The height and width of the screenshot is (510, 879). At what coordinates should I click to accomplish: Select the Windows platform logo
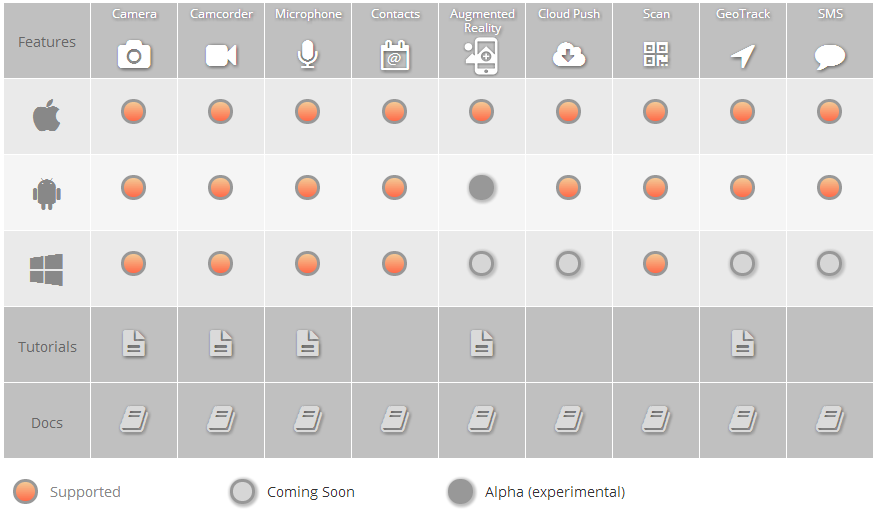tap(47, 269)
